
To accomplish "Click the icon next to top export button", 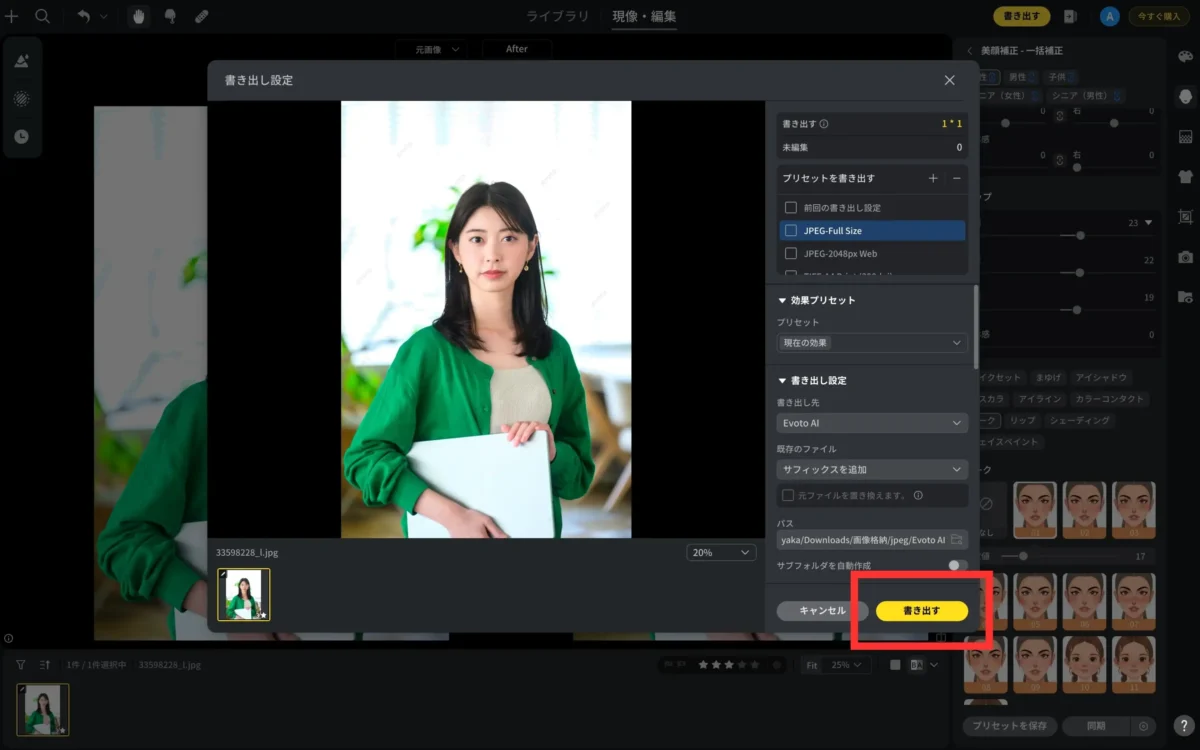I will (1070, 16).
